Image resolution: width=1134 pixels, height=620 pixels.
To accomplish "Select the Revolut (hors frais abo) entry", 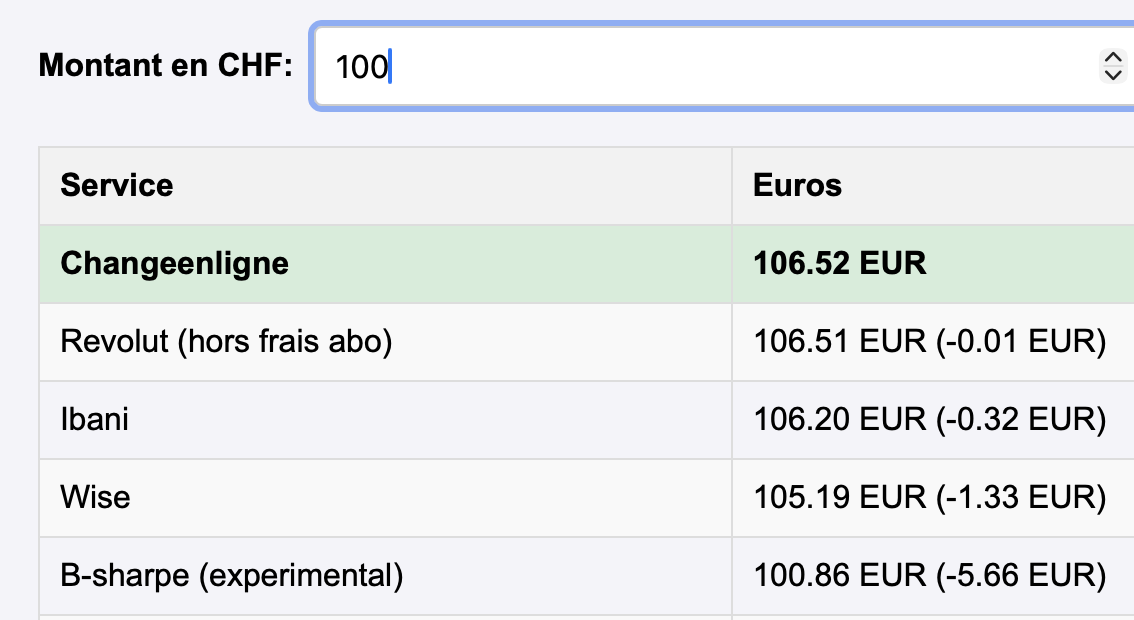I will [x=226, y=341].
